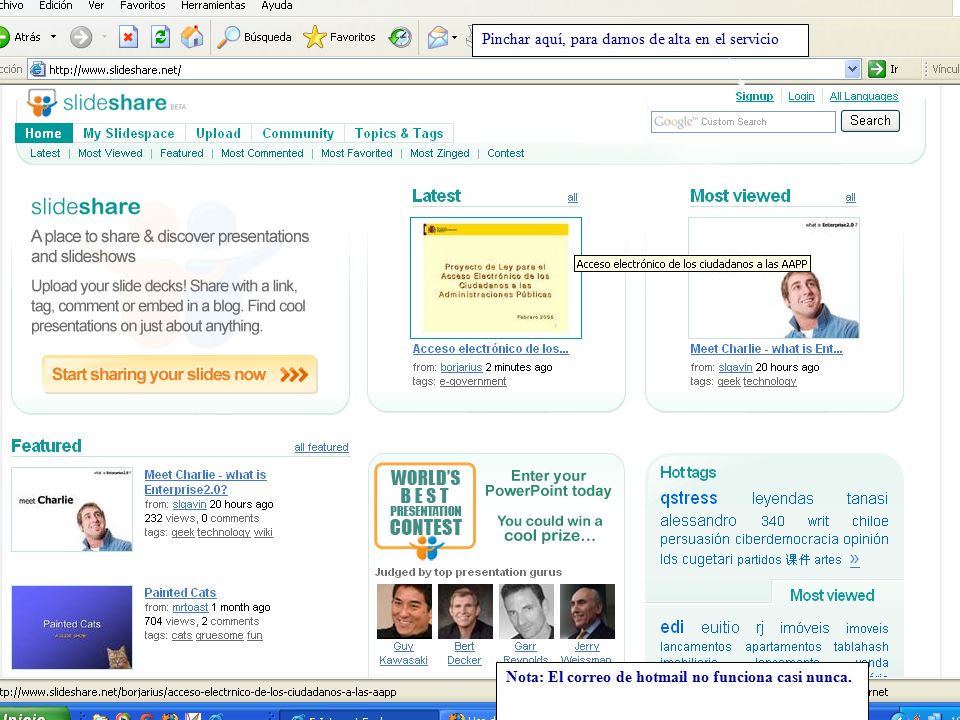Open the Most Commented link
This screenshot has height=720, width=960.
[262, 153]
